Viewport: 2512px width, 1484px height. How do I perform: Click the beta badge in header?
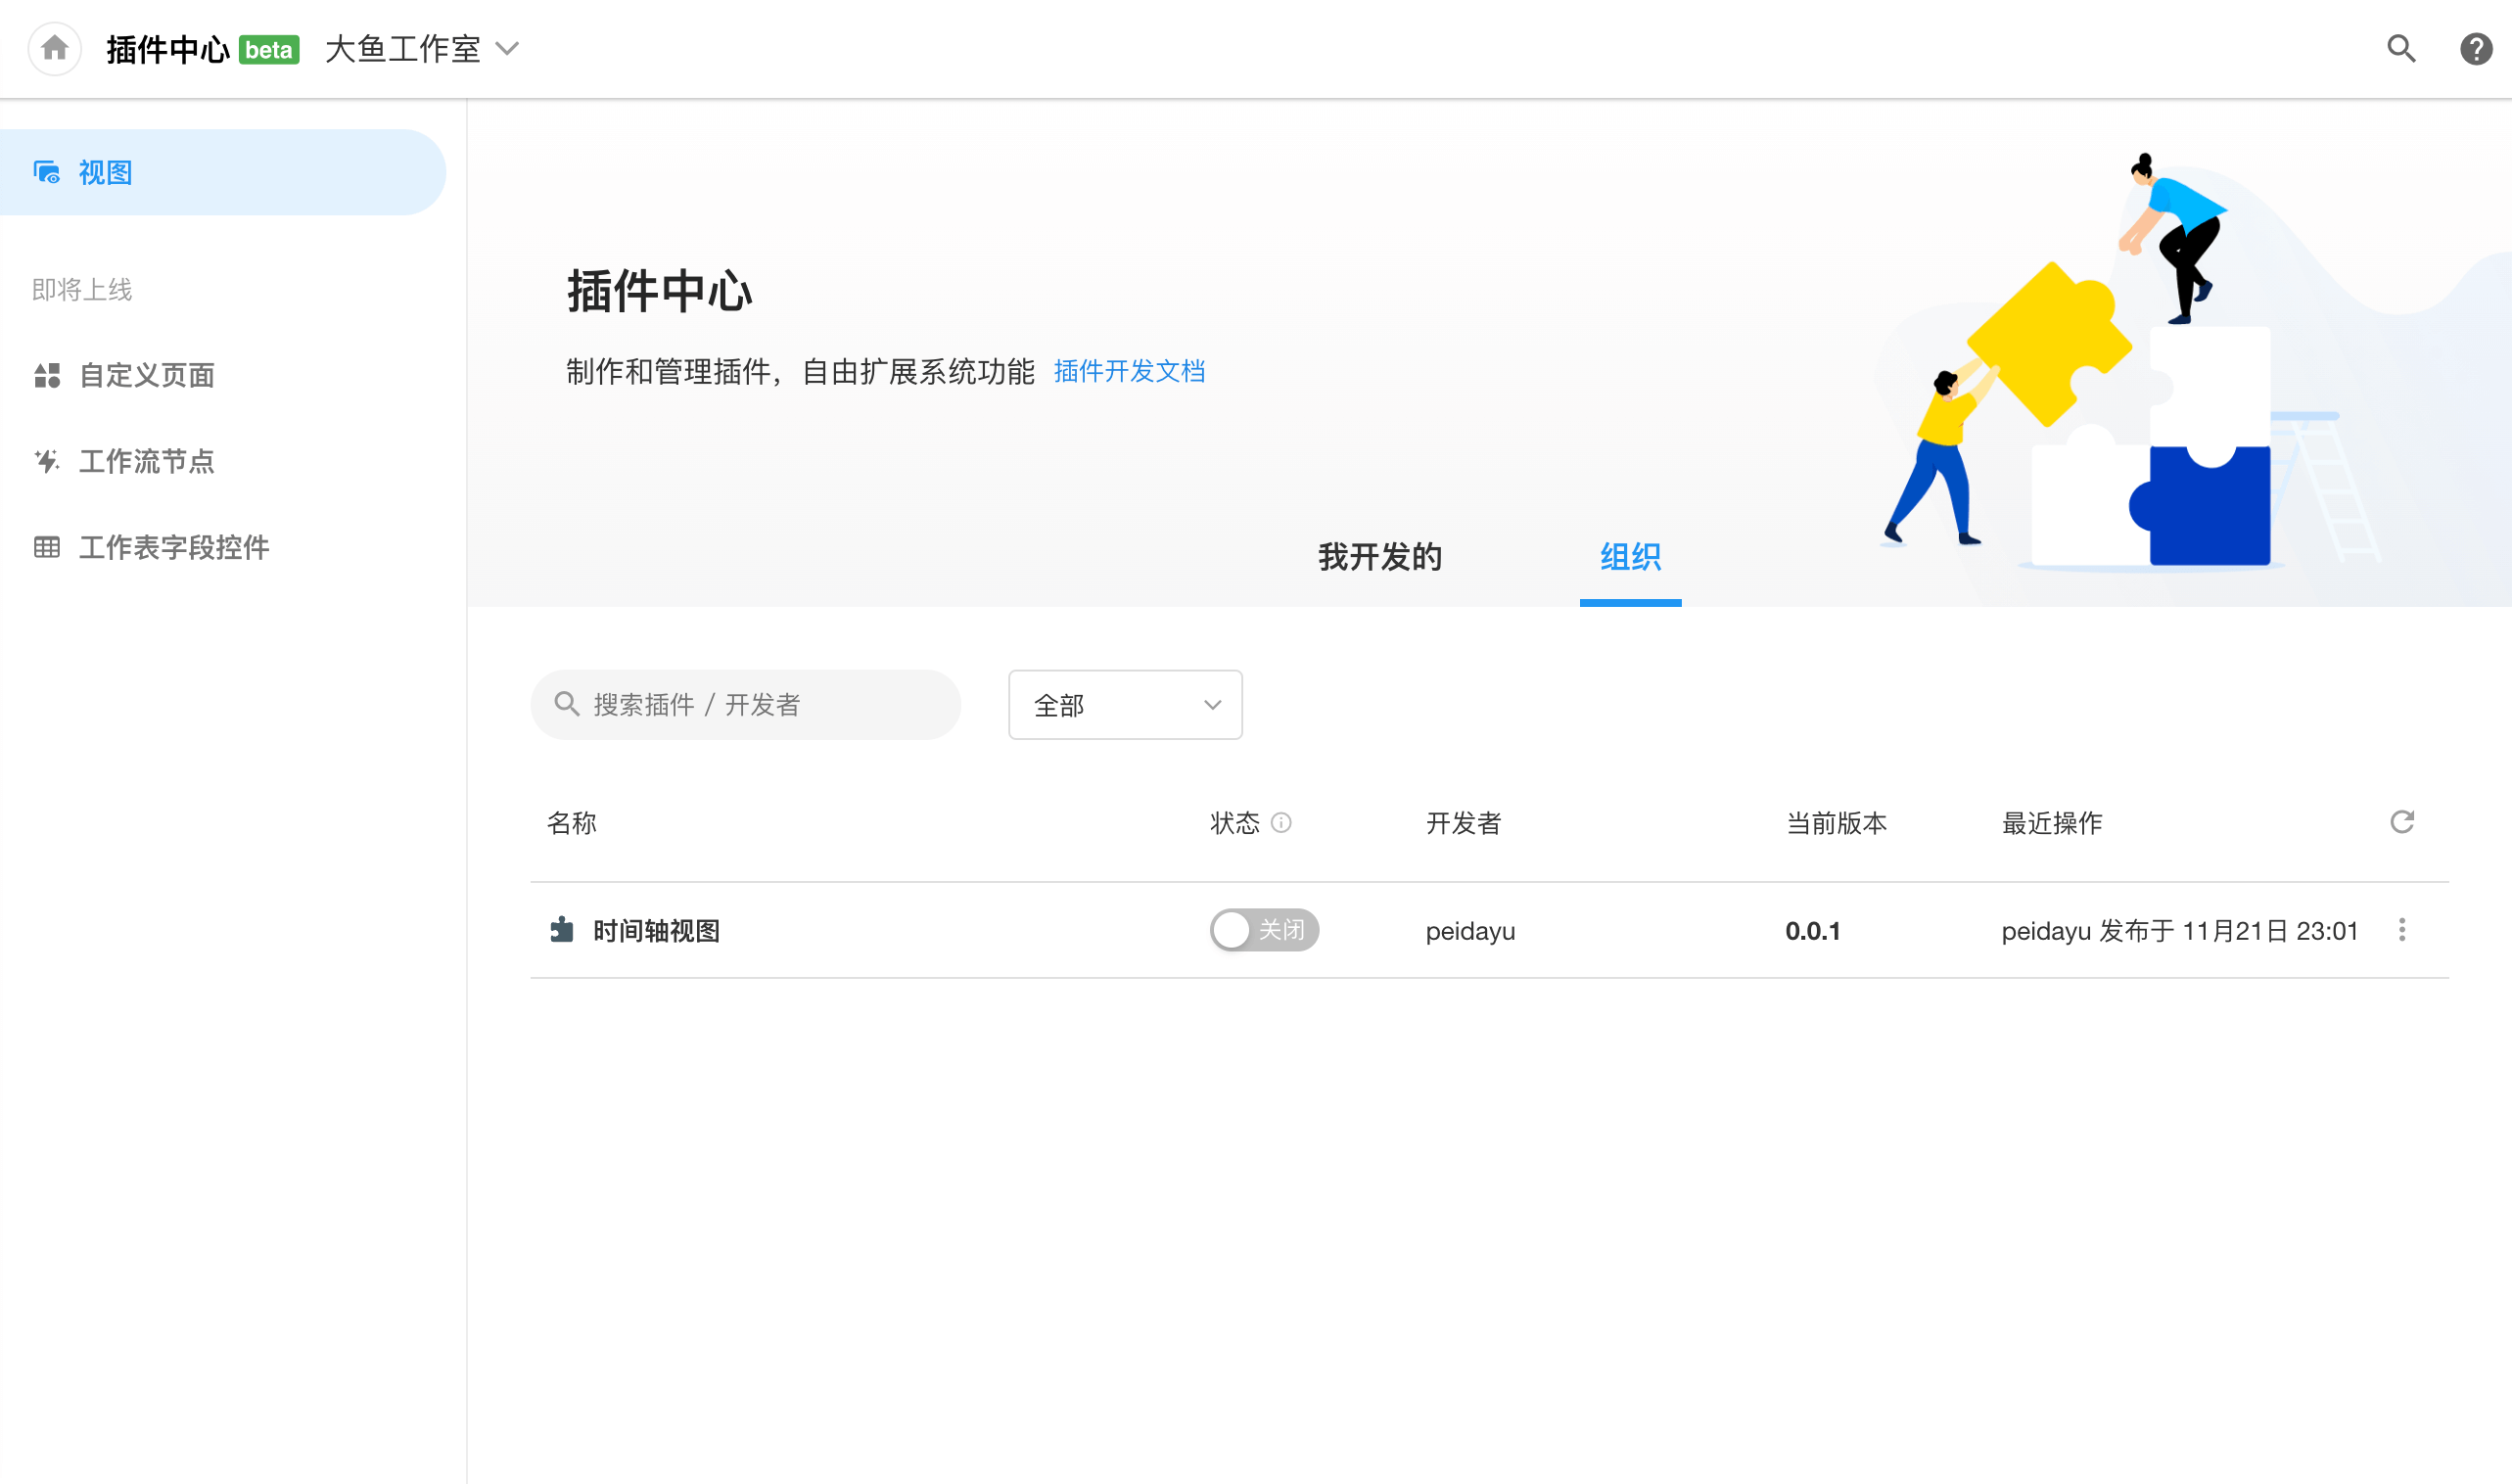click(x=269, y=49)
